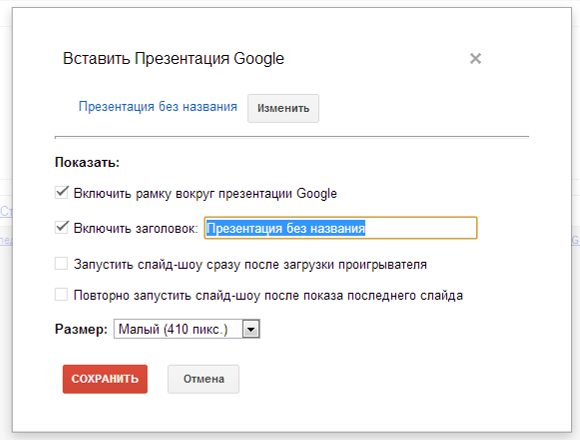Image resolution: width=580 pixels, height=440 pixels.
Task: Click the label text 'Включить рамку вокруг презентации Google'
Action: [x=205, y=193]
